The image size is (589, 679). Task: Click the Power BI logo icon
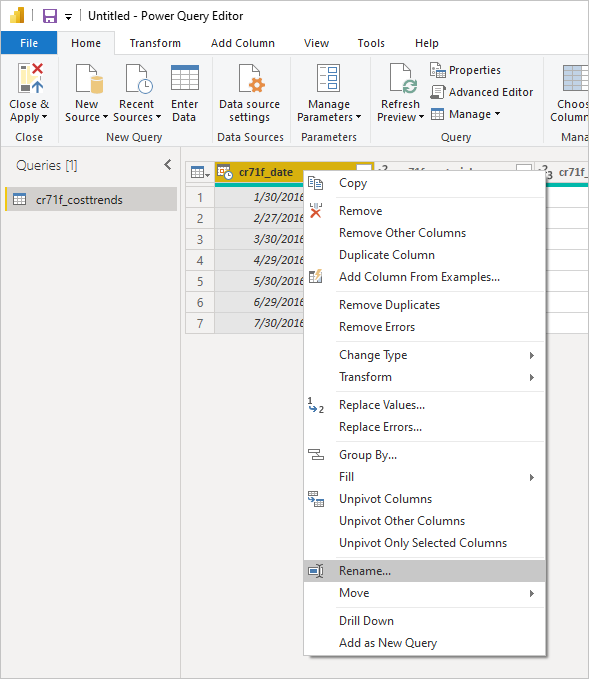tap(17, 16)
